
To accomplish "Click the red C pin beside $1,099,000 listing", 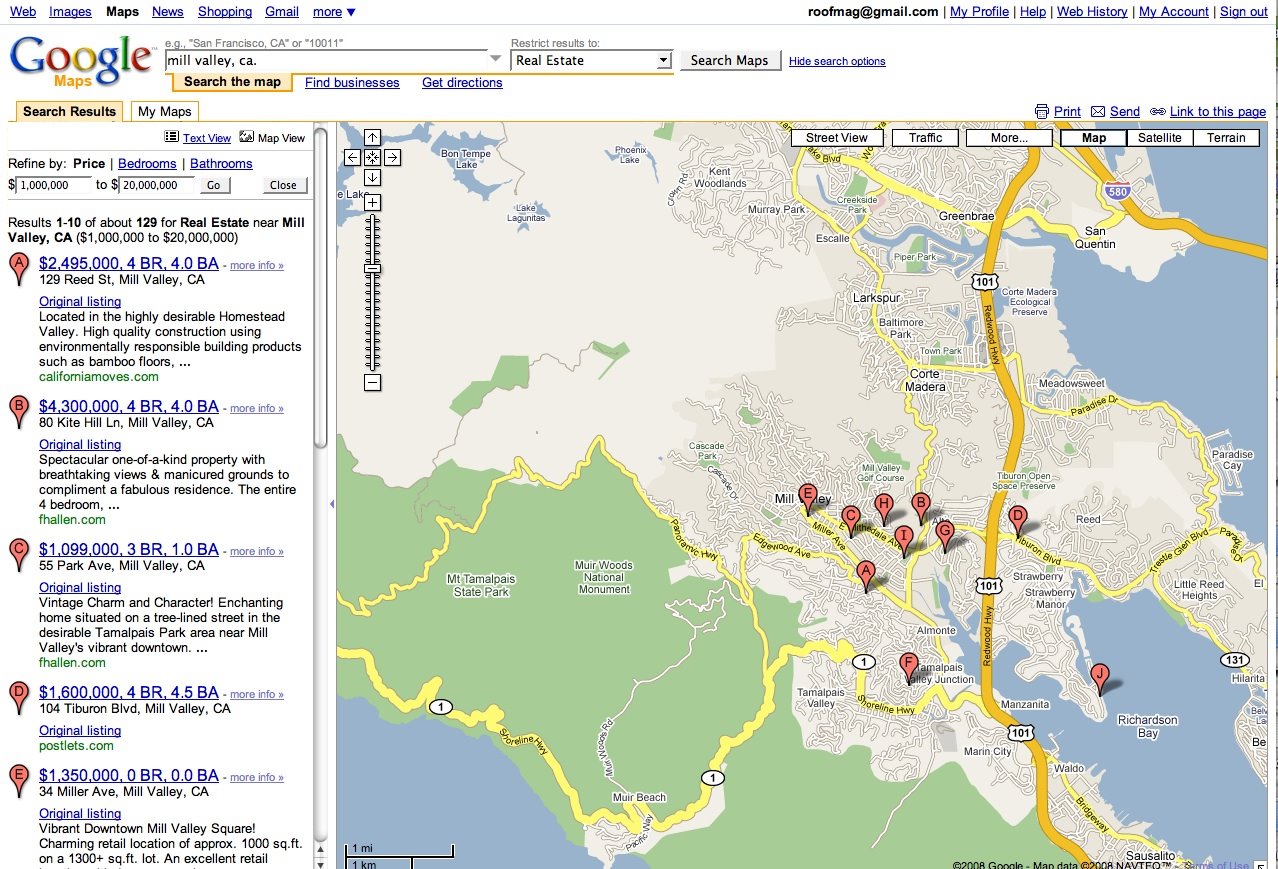I will pos(18,555).
